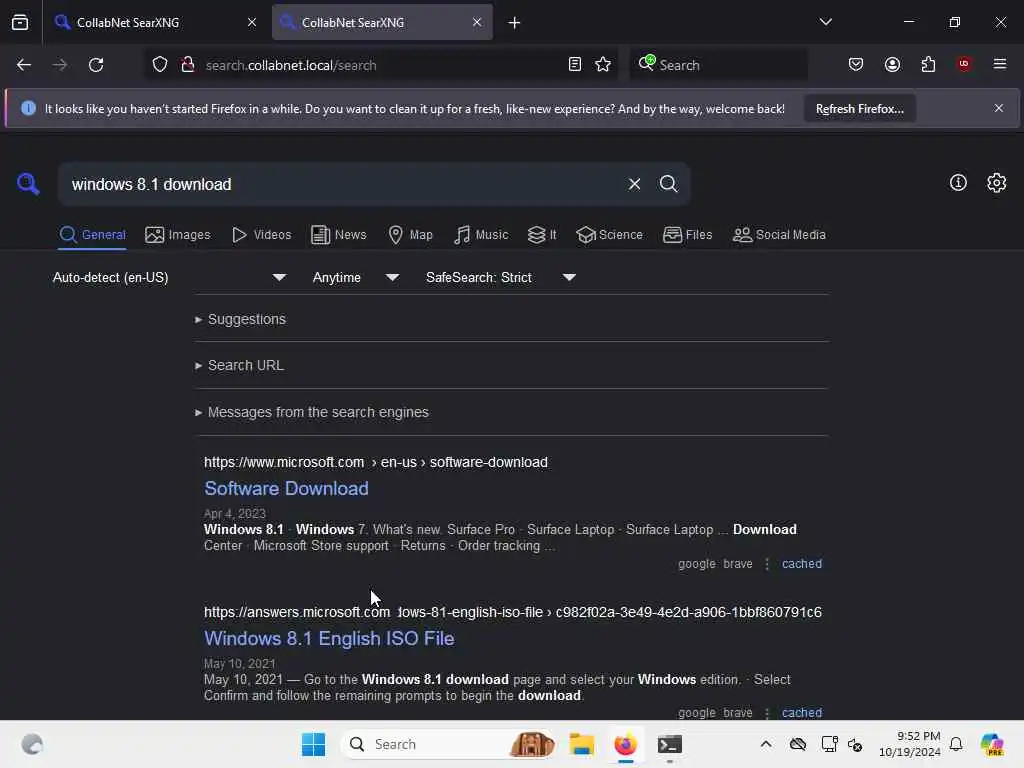This screenshot has height=768, width=1024.
Task: Click the Refresh Firefox button
Action: click(859, 109)
